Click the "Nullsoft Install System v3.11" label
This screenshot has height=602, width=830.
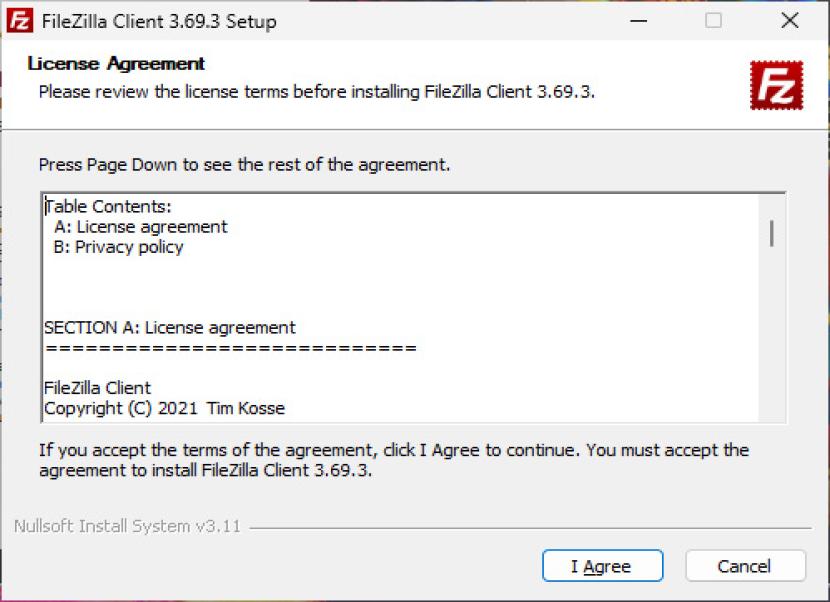coord(127,526)
